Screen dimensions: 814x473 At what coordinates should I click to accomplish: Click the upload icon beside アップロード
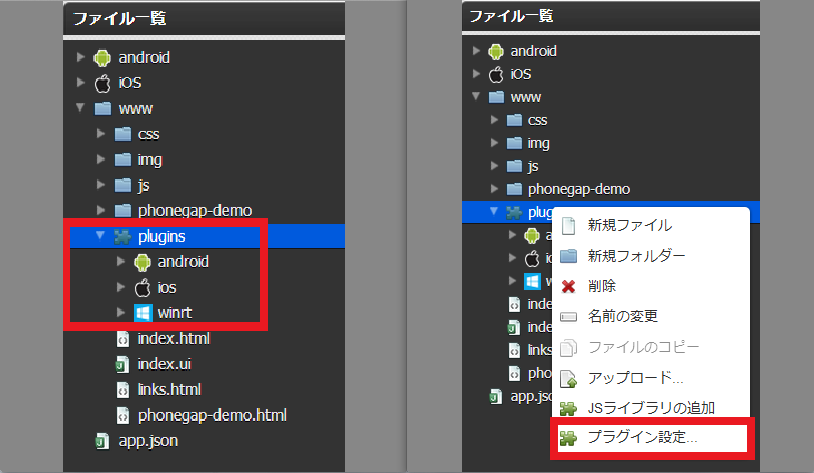click(x=569, y=378)
